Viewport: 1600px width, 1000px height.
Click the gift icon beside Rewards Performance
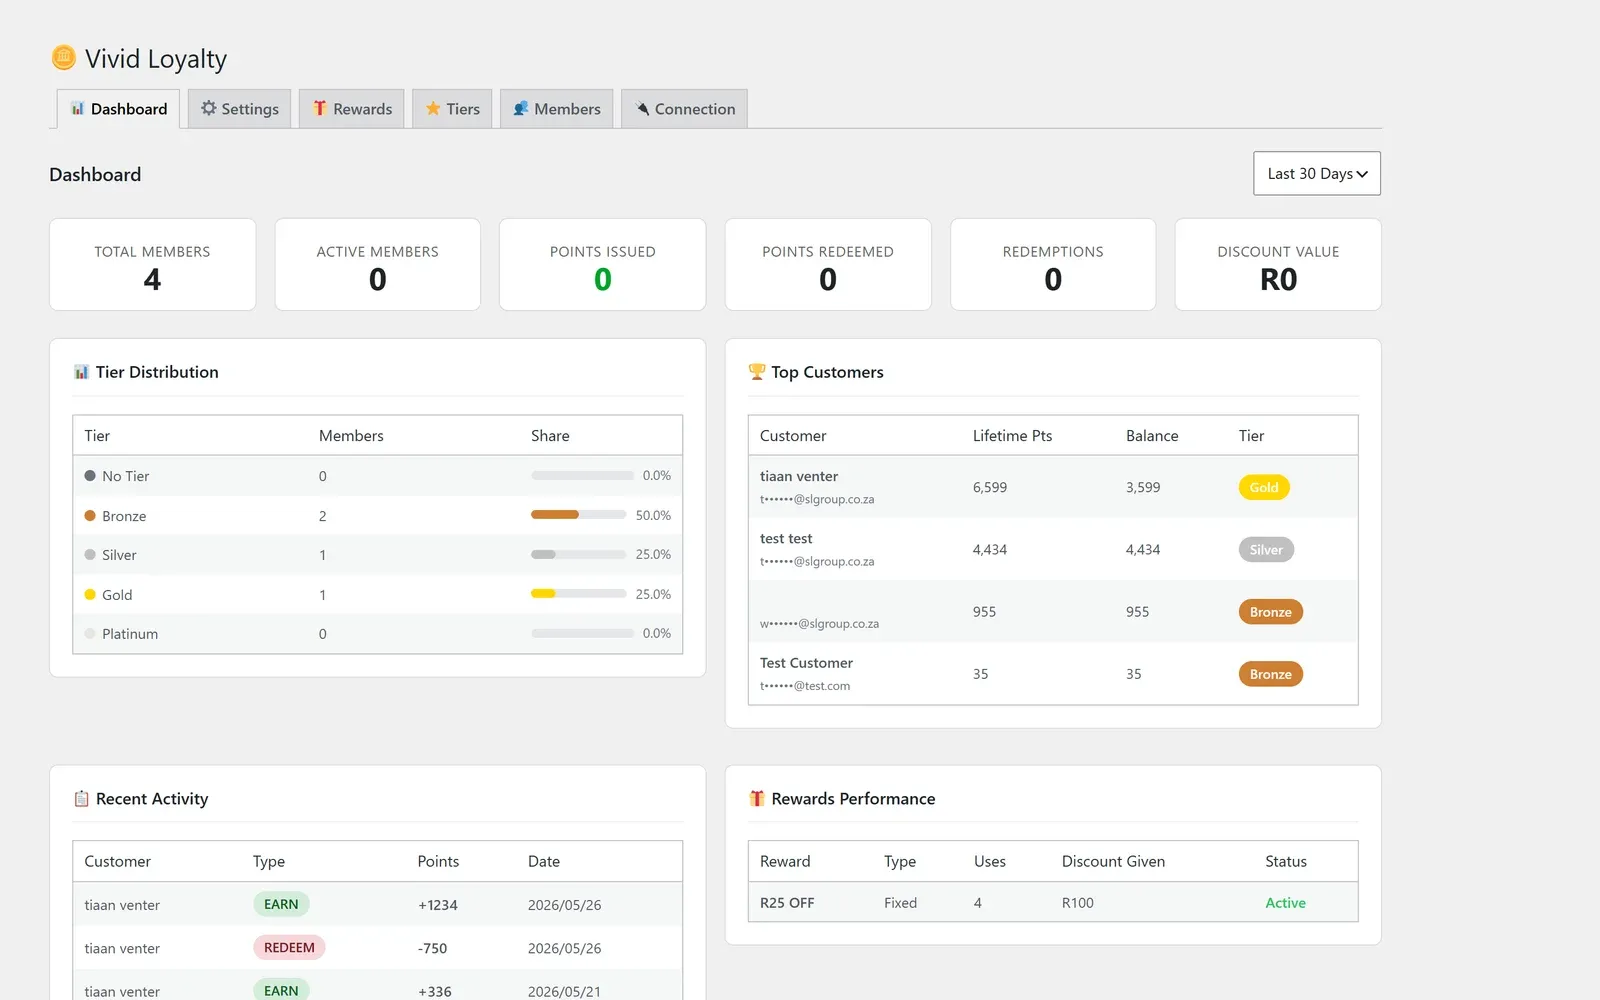point(757,799)
